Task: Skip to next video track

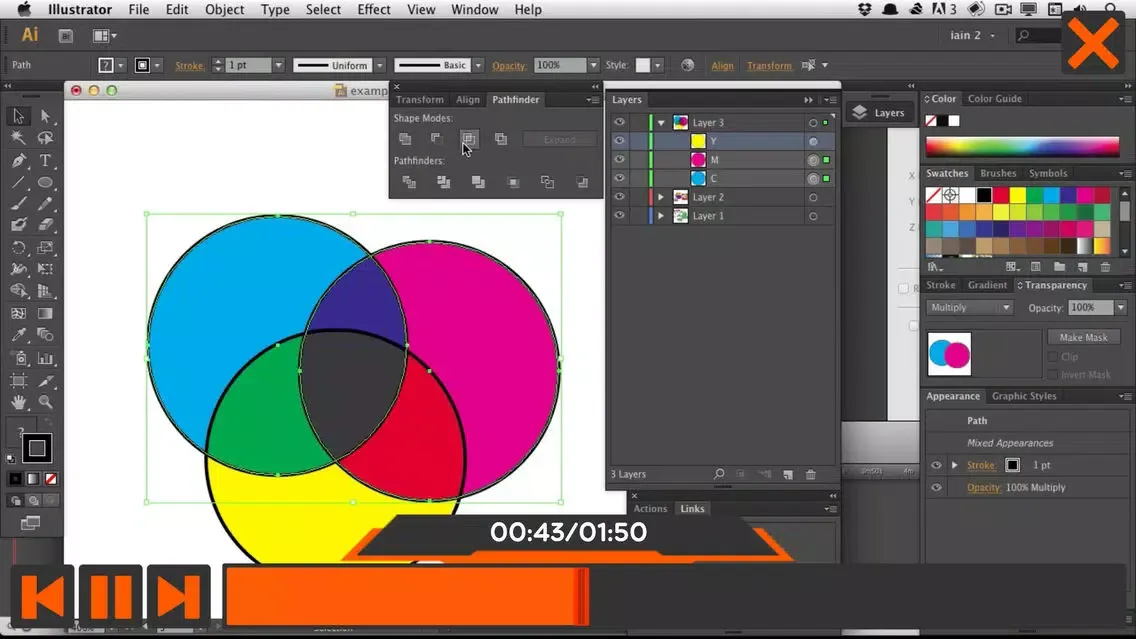Action: click(x=178, y=596)
